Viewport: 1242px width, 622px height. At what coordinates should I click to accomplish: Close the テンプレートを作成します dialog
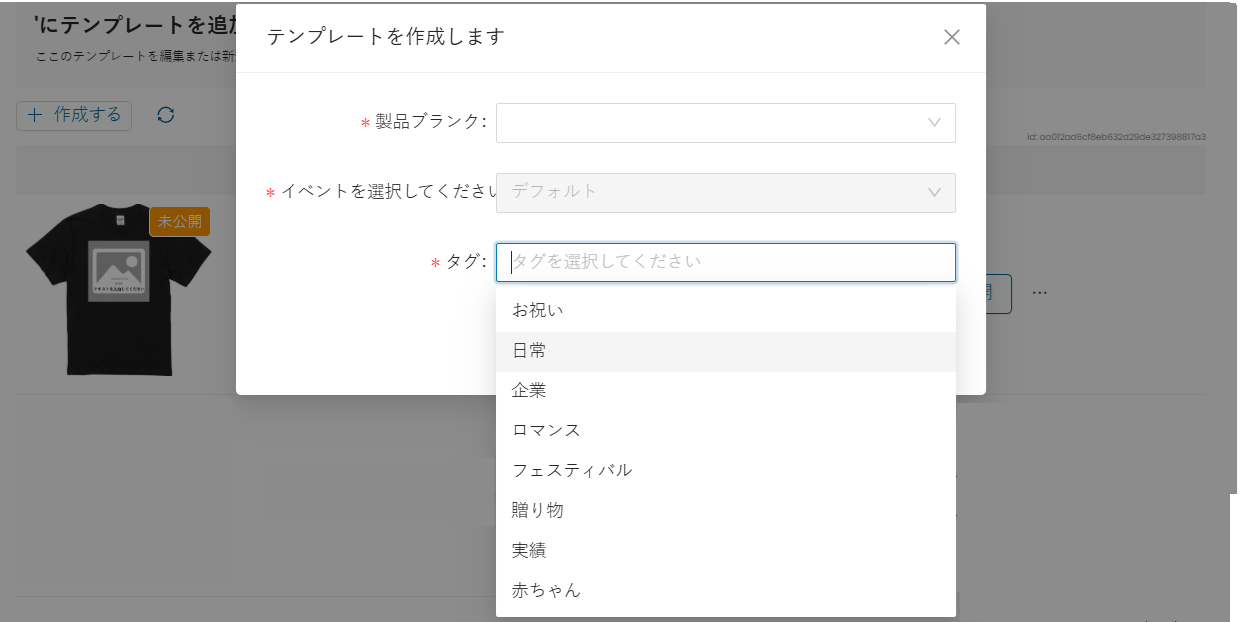(951, 37)
